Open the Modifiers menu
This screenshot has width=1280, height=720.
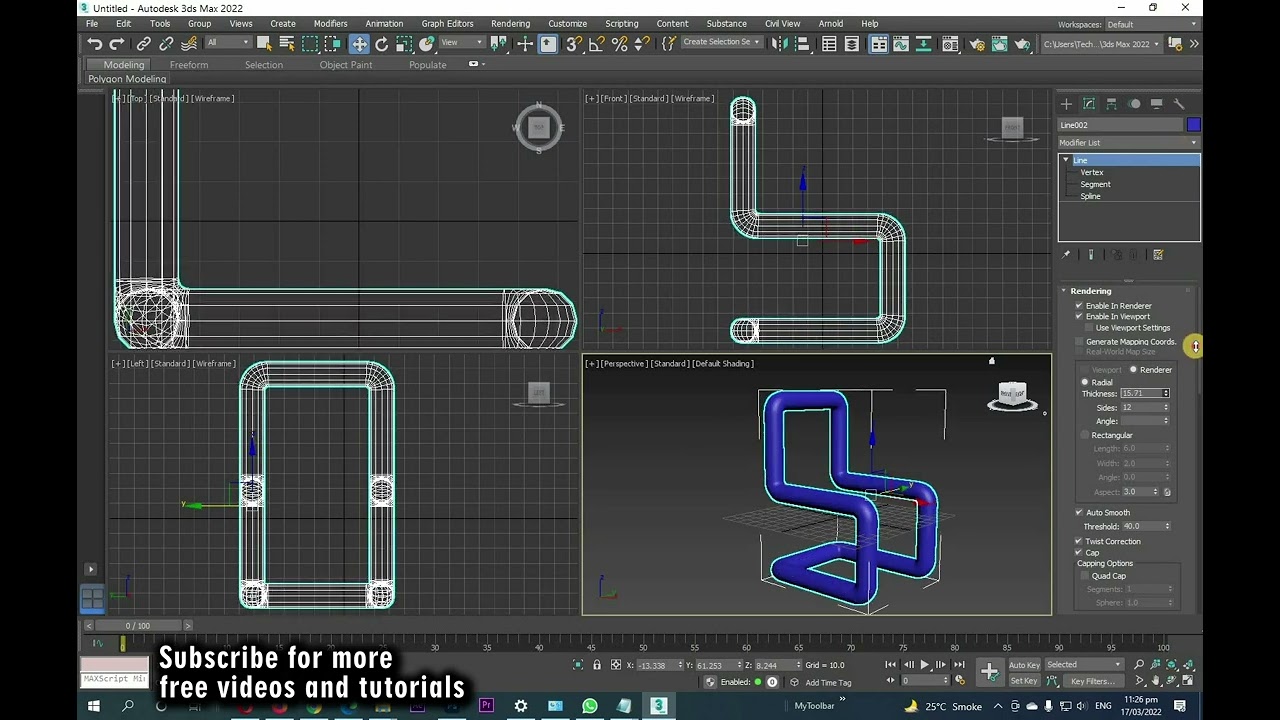[x=330, y=24]
